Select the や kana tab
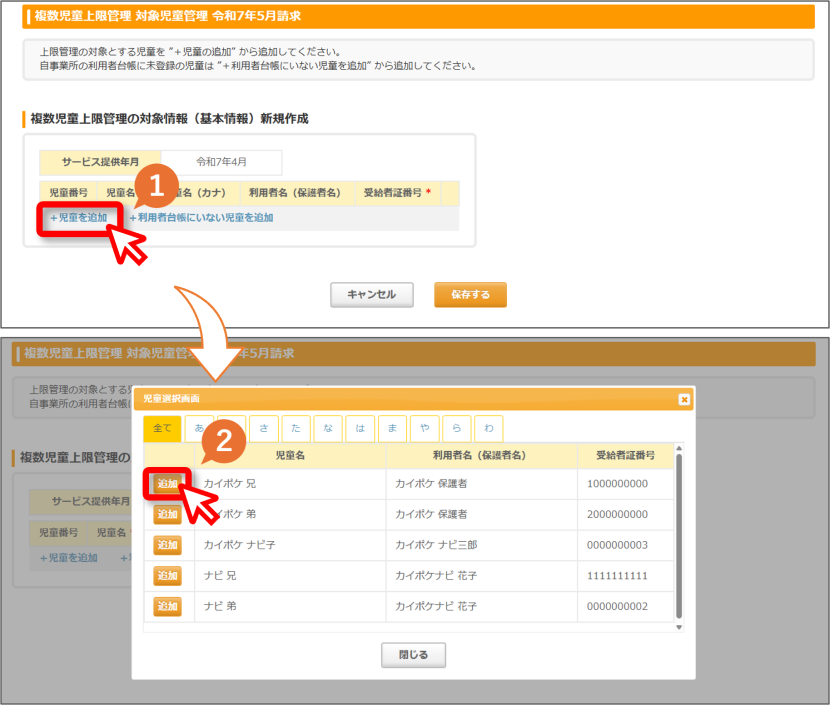830x705 pixels. coord(425,428)
